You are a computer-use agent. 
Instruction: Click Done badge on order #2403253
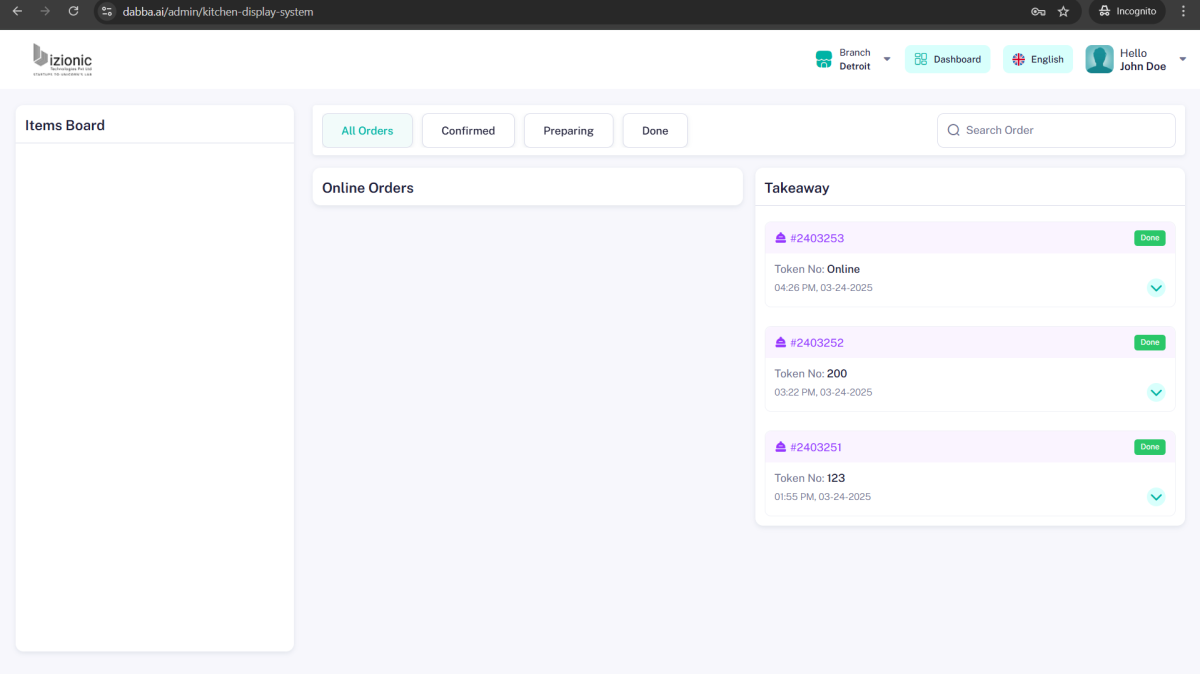tap(1150, 238)
